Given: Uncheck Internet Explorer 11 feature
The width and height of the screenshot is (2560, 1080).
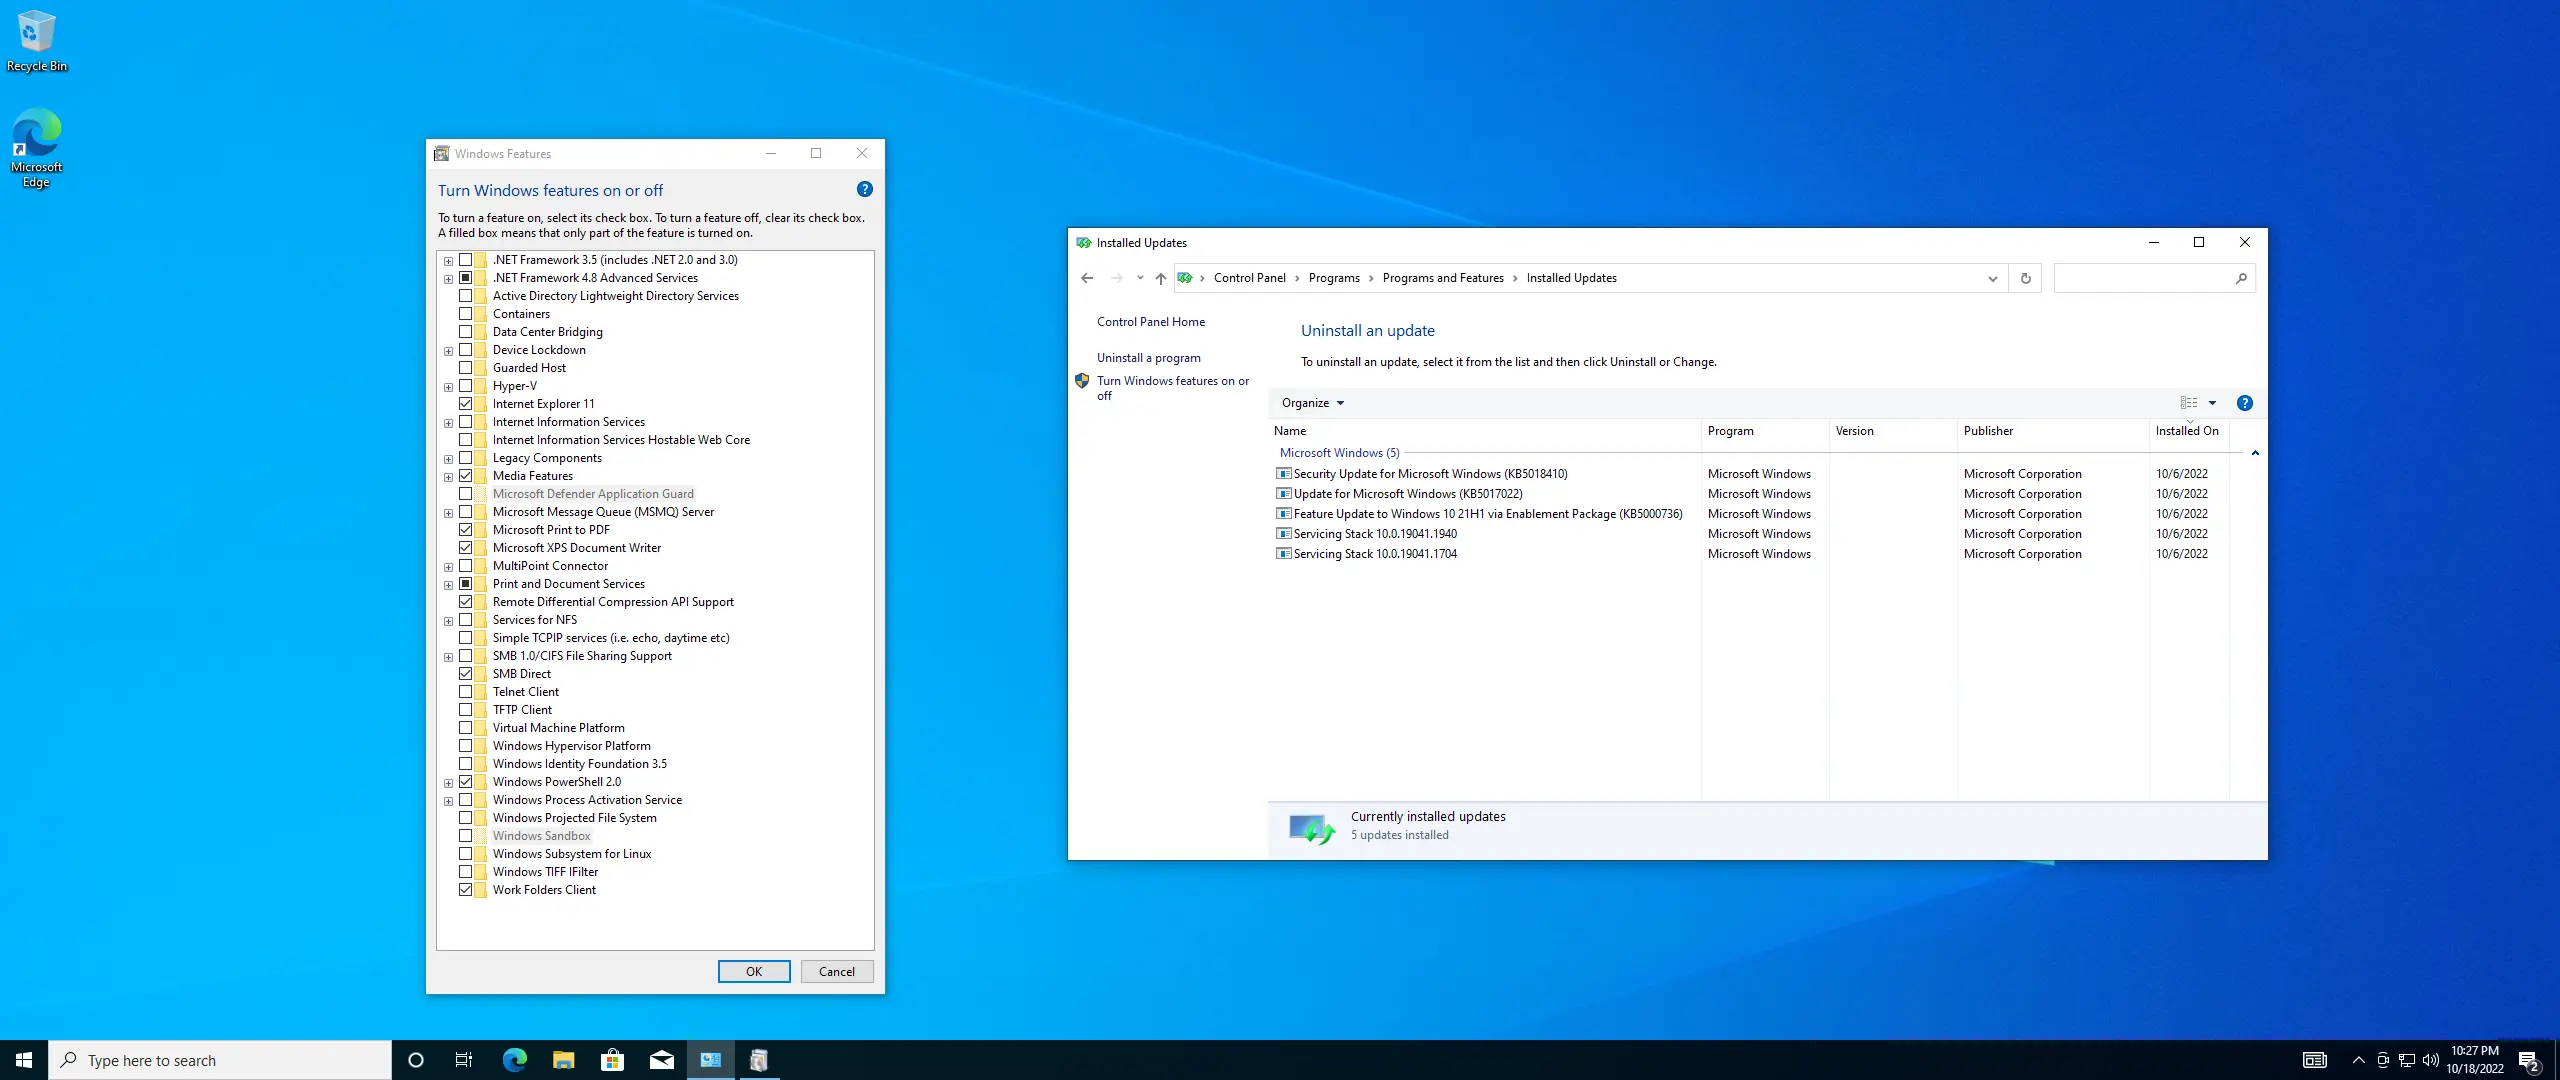Looking at the screenshot, I should (x=466, y=404).
